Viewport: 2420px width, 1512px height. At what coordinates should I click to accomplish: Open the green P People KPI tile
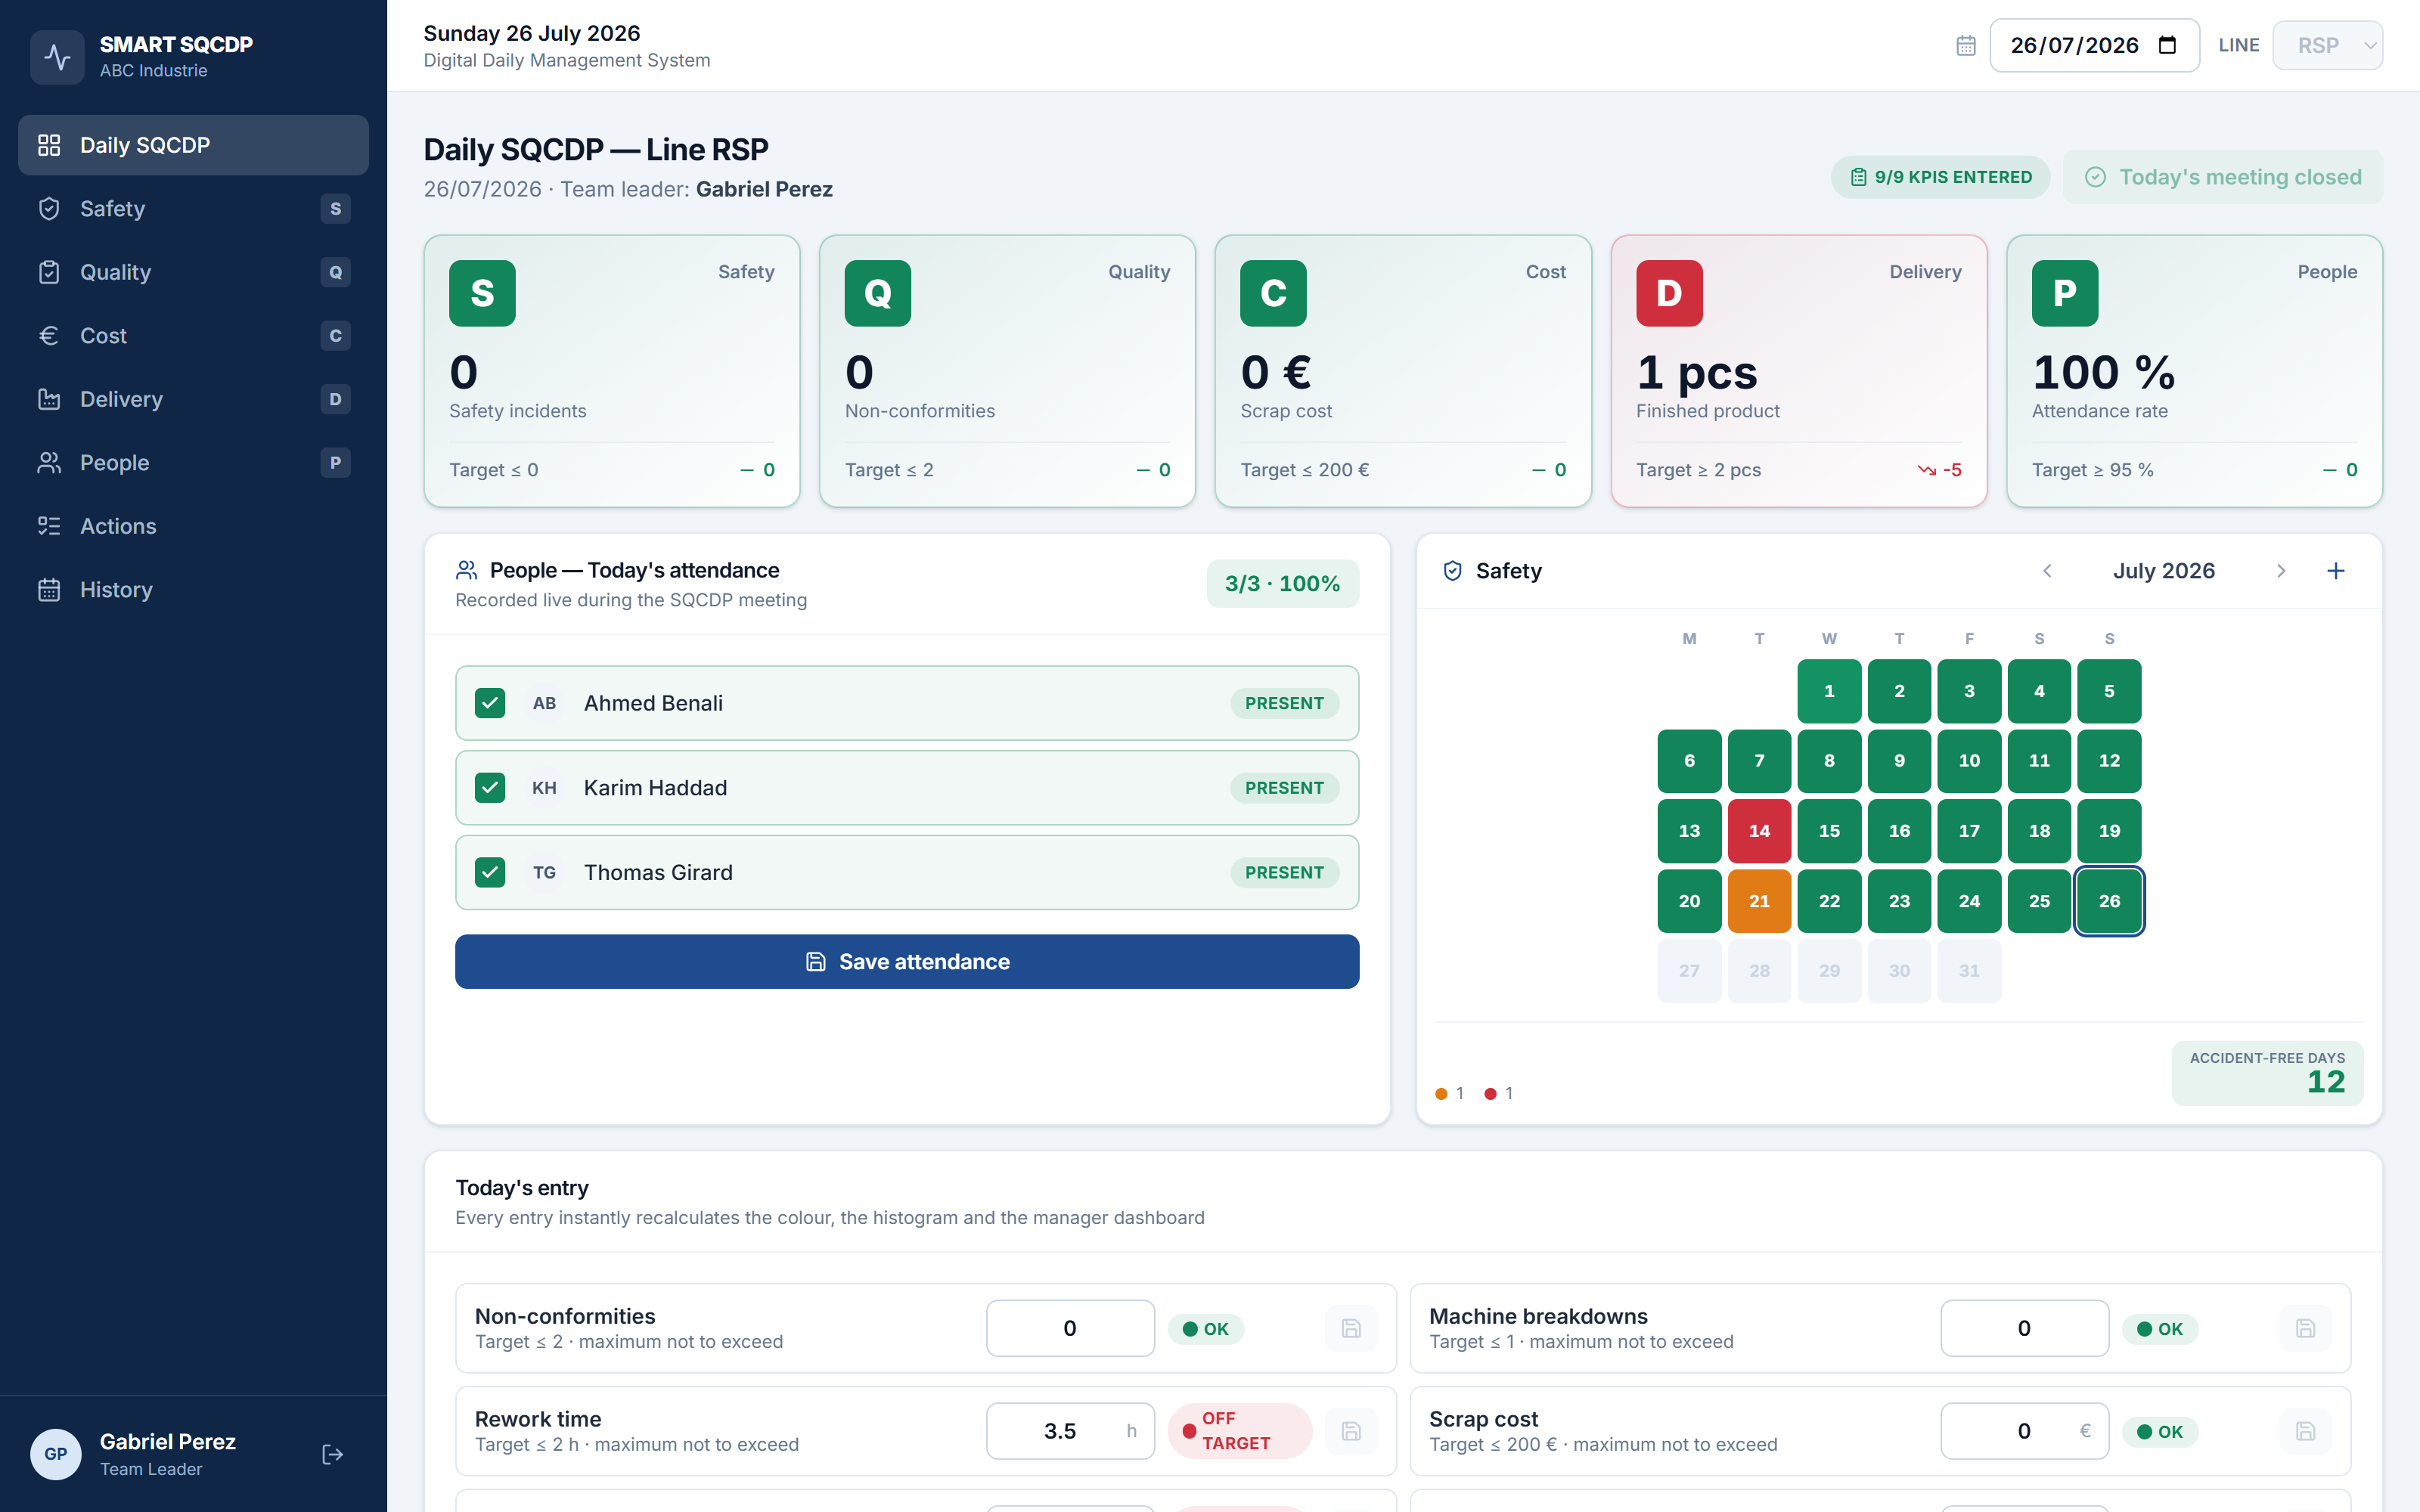pyautogui.click(x=2194, y=371)
